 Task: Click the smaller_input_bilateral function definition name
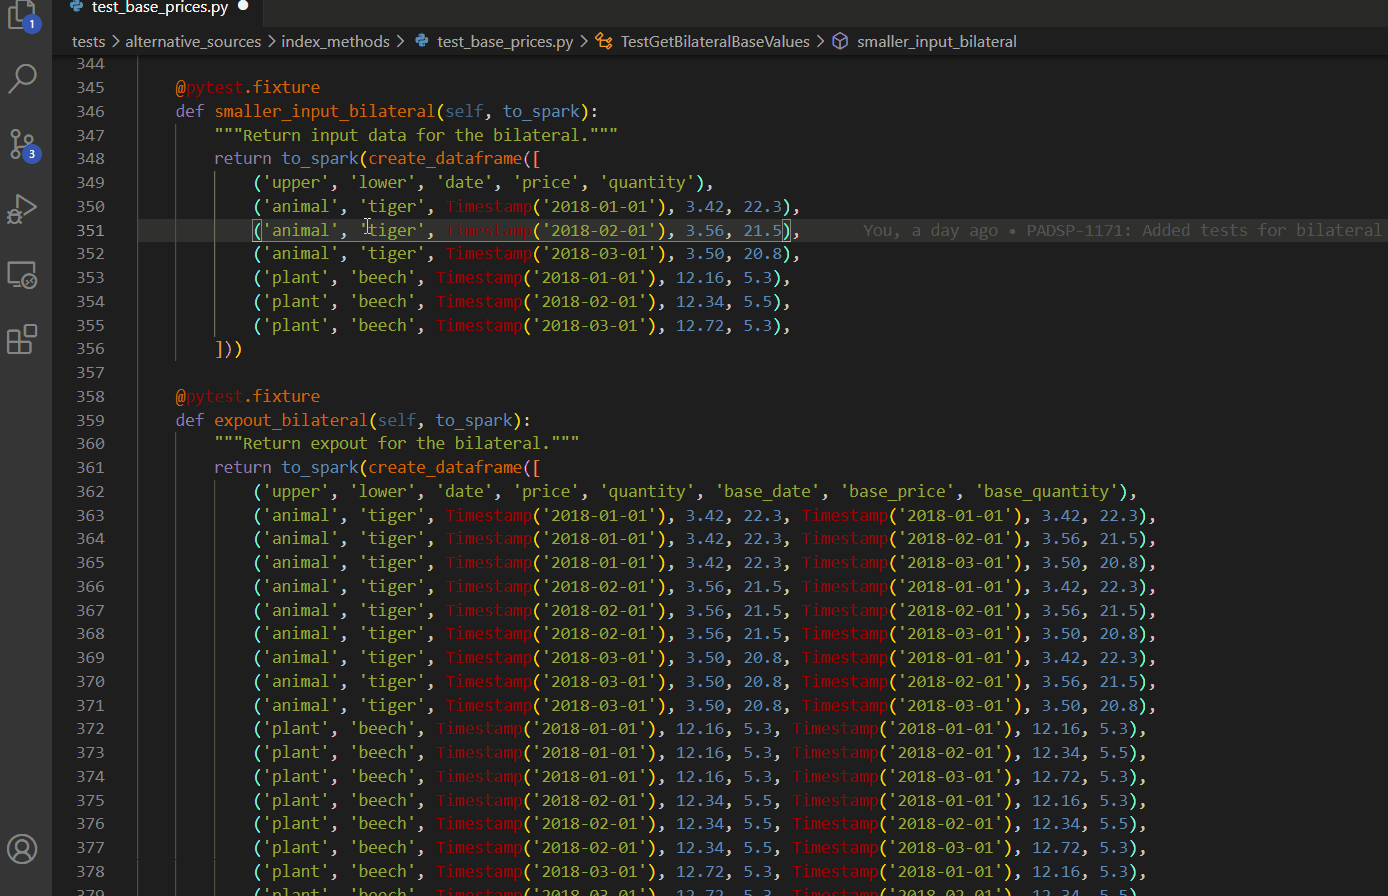tap(325, 111)
